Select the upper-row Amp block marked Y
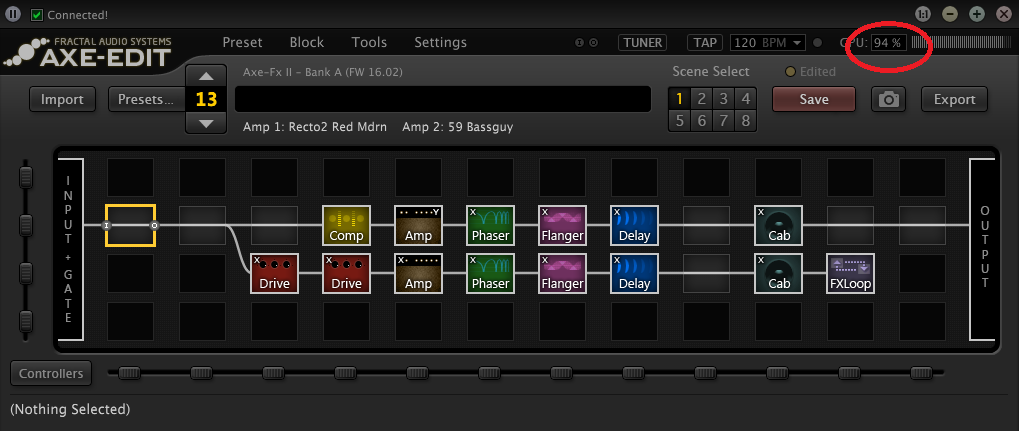The image size is (1019, 431). 419,226
